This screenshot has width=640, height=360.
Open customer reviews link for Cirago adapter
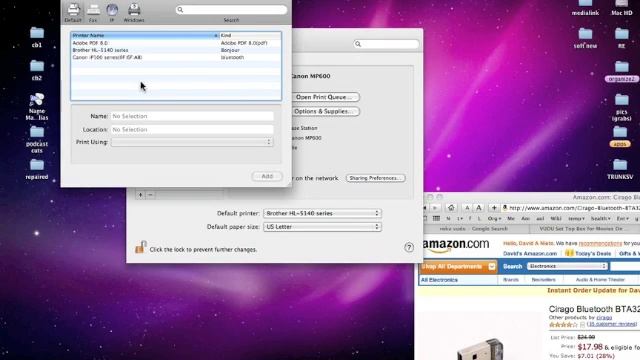click(612, 324)
